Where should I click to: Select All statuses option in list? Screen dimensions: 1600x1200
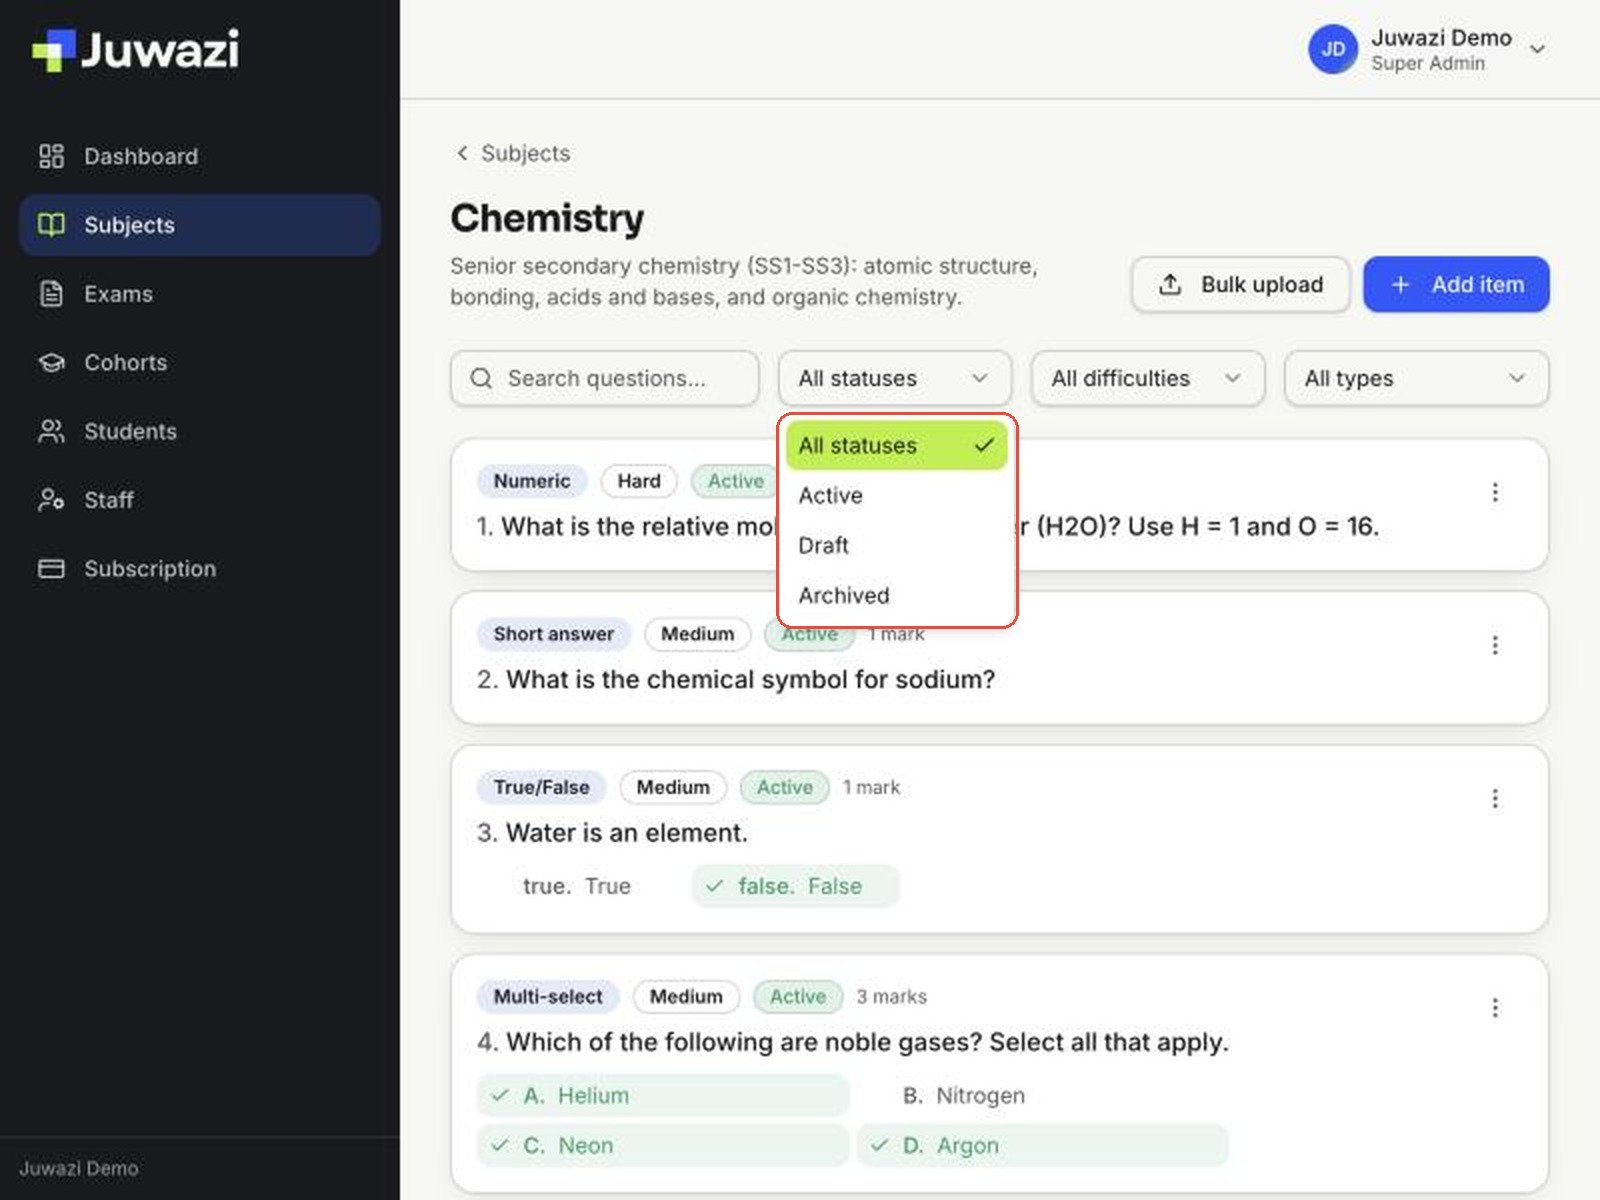tap(896, 445)
